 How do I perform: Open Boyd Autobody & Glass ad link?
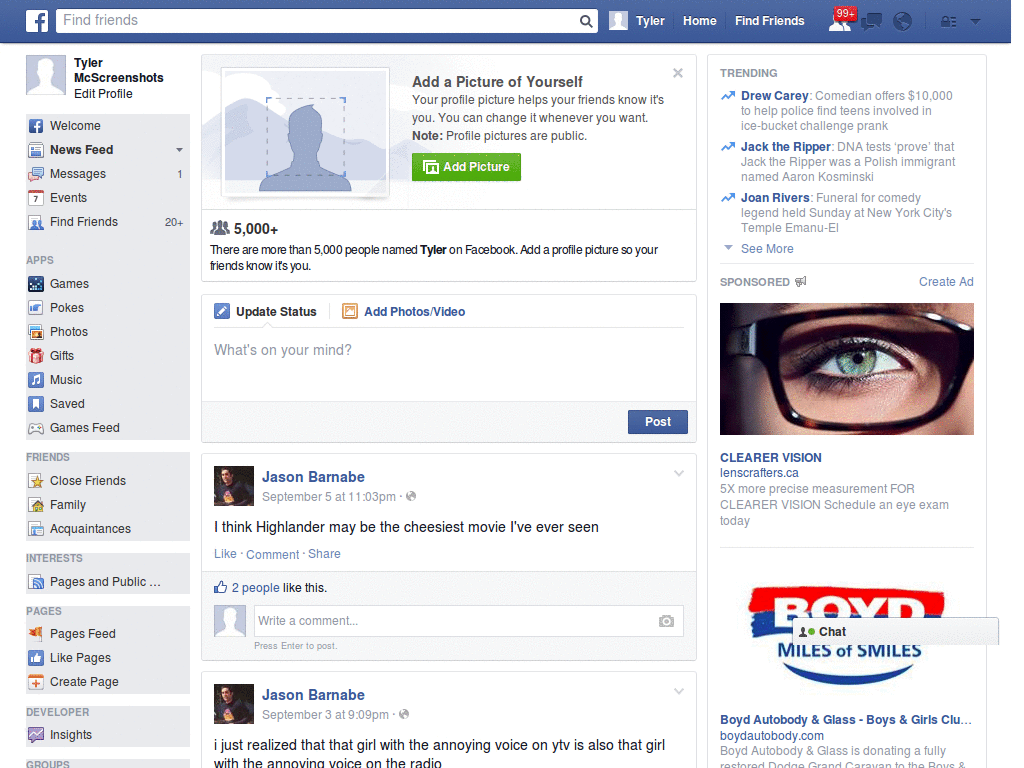(x=846, y=720)
